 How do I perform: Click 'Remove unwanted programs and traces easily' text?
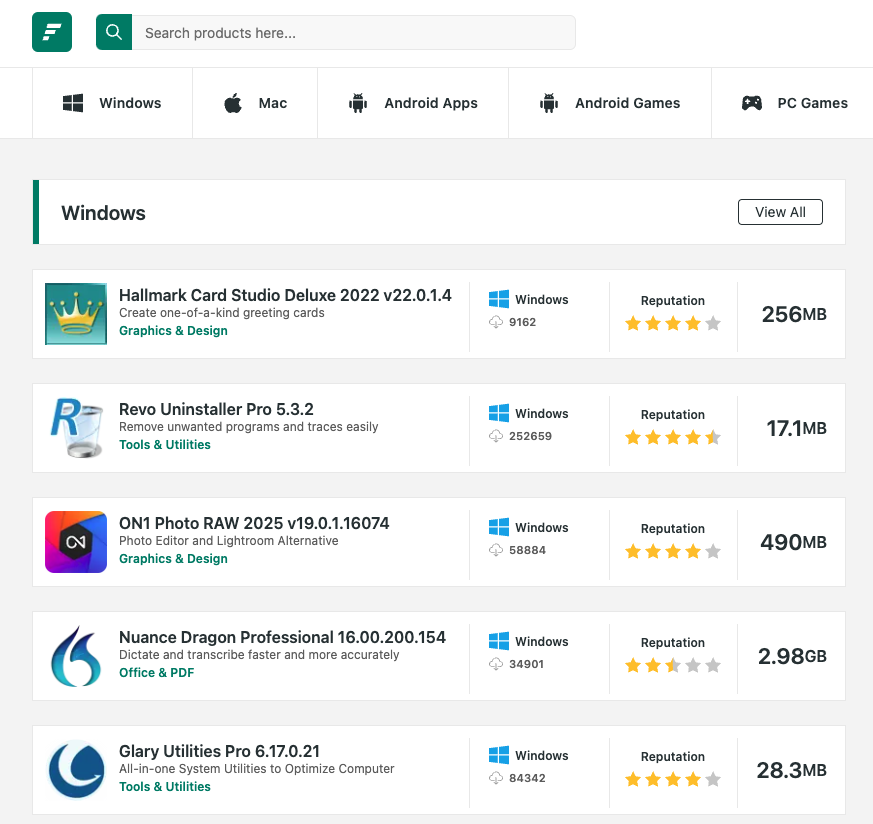248,427
